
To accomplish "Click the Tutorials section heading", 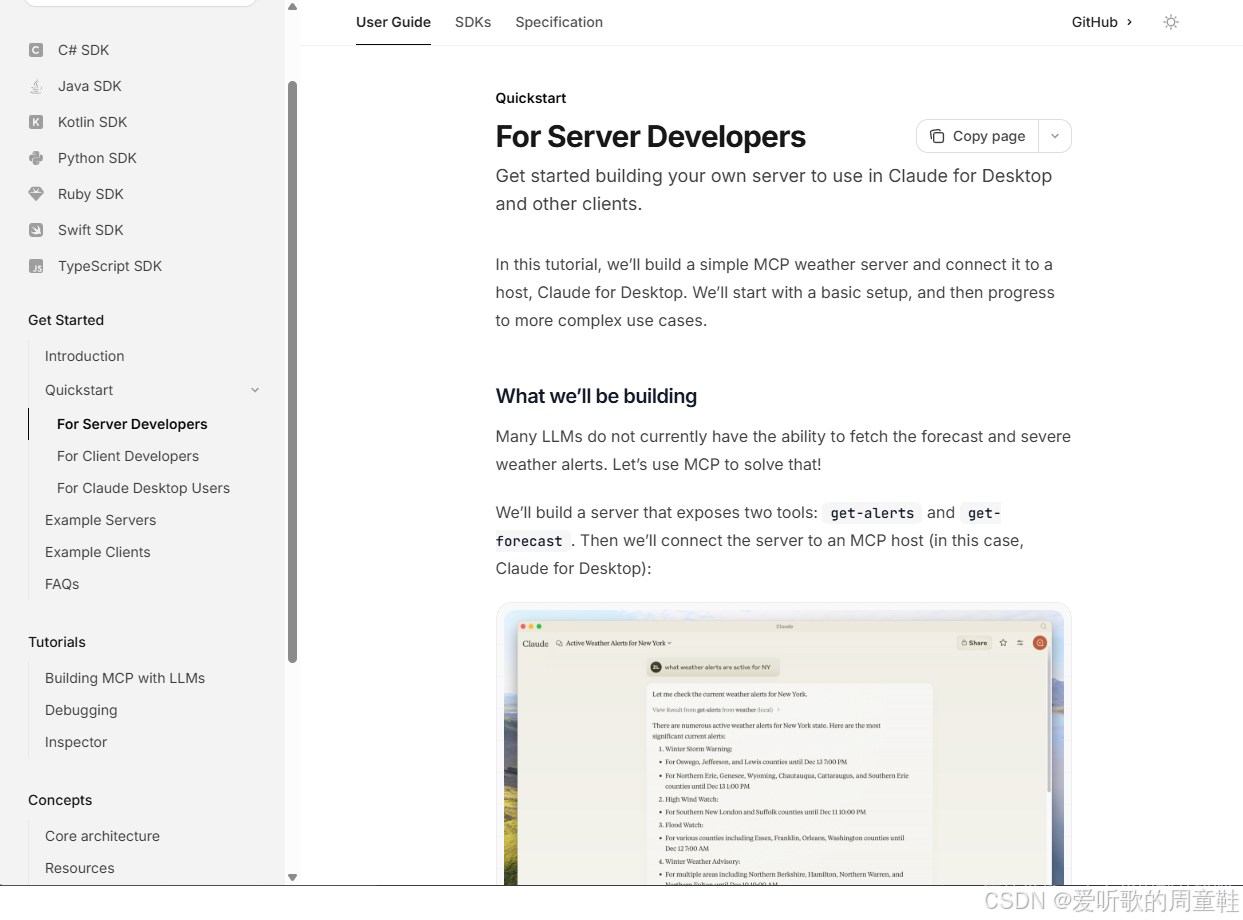I will coord(57,642).
